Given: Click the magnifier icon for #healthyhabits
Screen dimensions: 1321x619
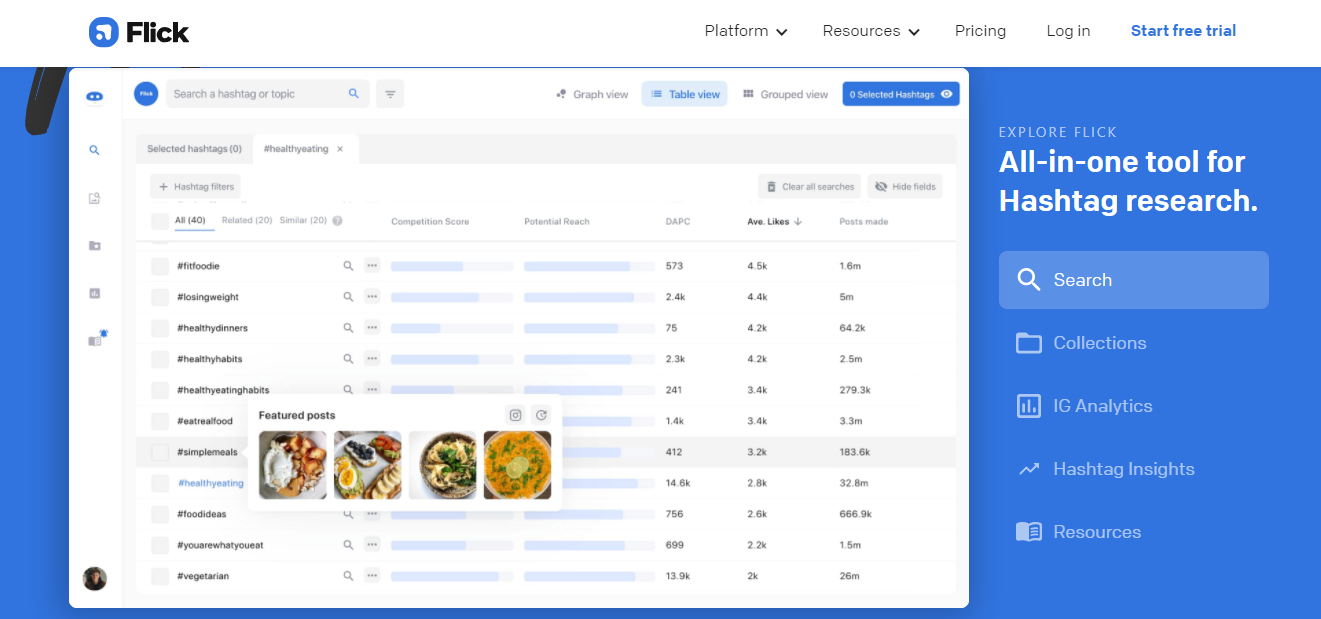Looking at the screenshot, I should pyautogui.click(x=348, y=359).
